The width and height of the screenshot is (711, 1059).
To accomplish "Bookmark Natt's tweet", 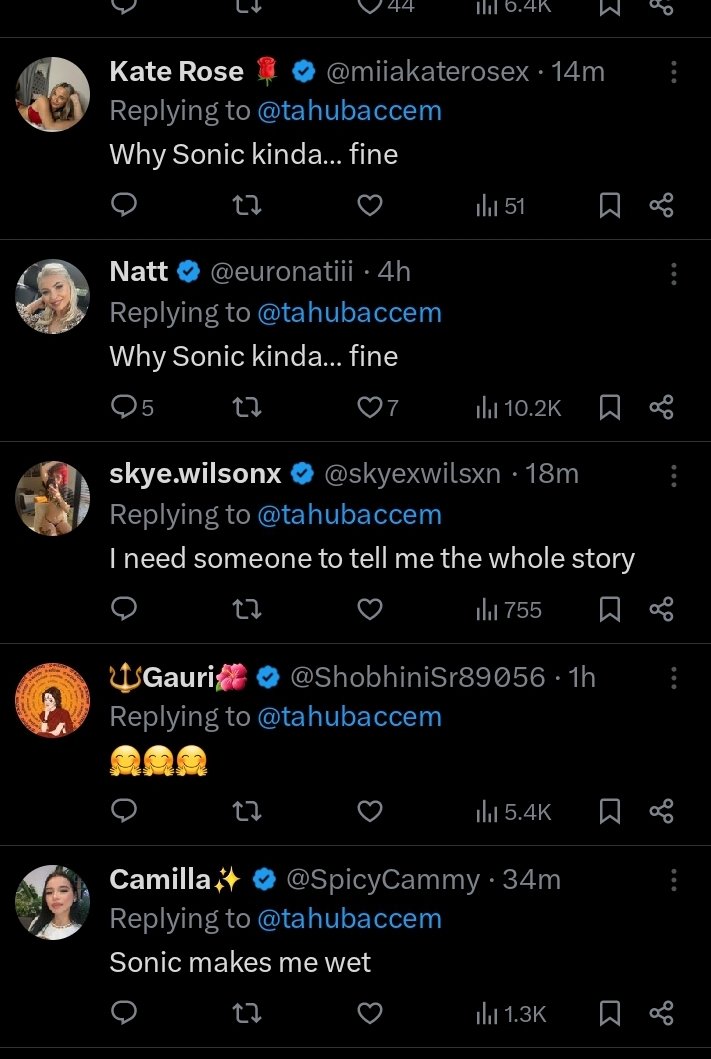I will coord(610,408).
